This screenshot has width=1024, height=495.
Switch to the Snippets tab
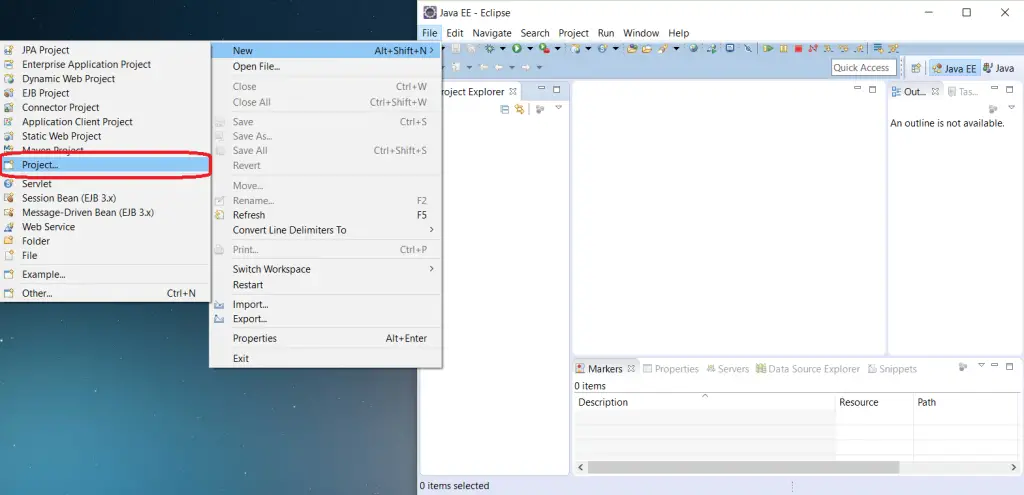[x=892, y=369]
